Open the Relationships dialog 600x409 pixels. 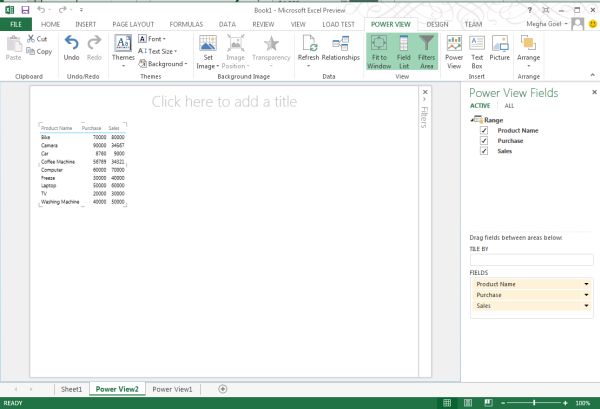click(341, 48)
